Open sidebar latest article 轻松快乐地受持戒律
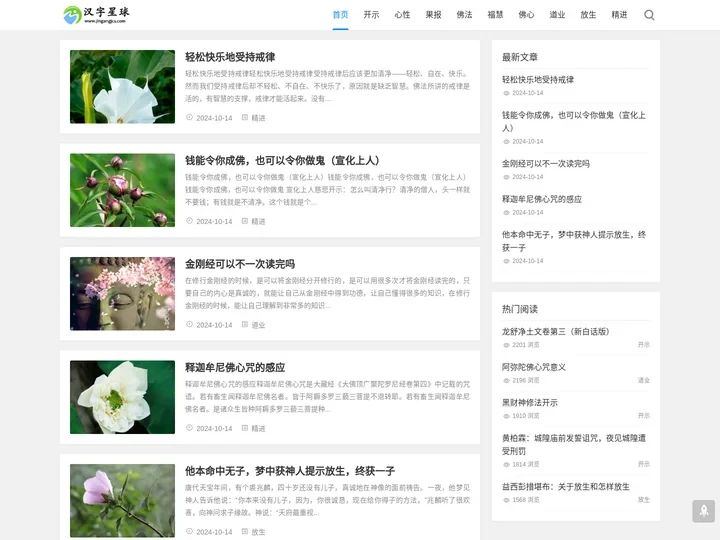Viewport: 720px width, 540px height. point(538,79)
